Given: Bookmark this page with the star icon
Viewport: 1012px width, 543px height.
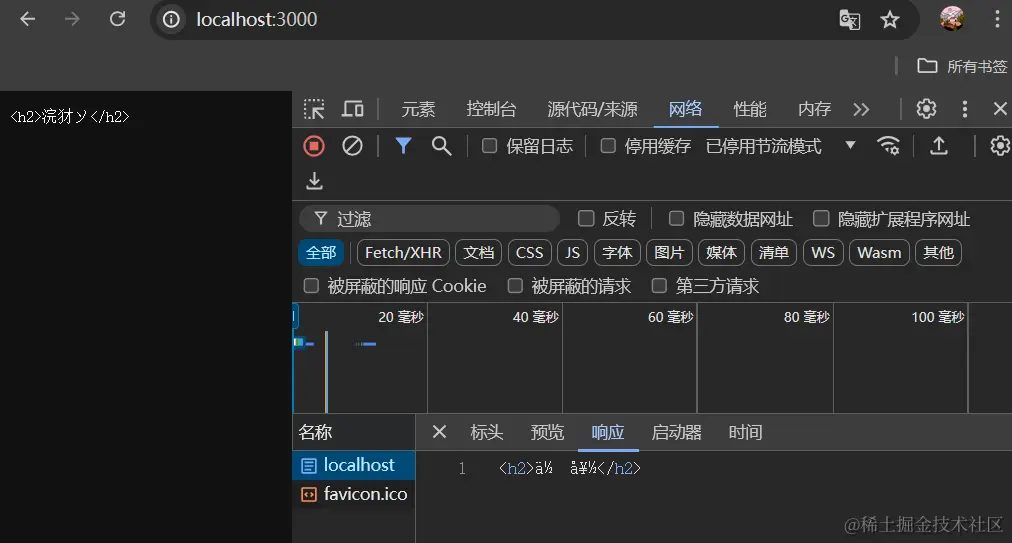Looking at the screenshot, I should click(890, 20).
